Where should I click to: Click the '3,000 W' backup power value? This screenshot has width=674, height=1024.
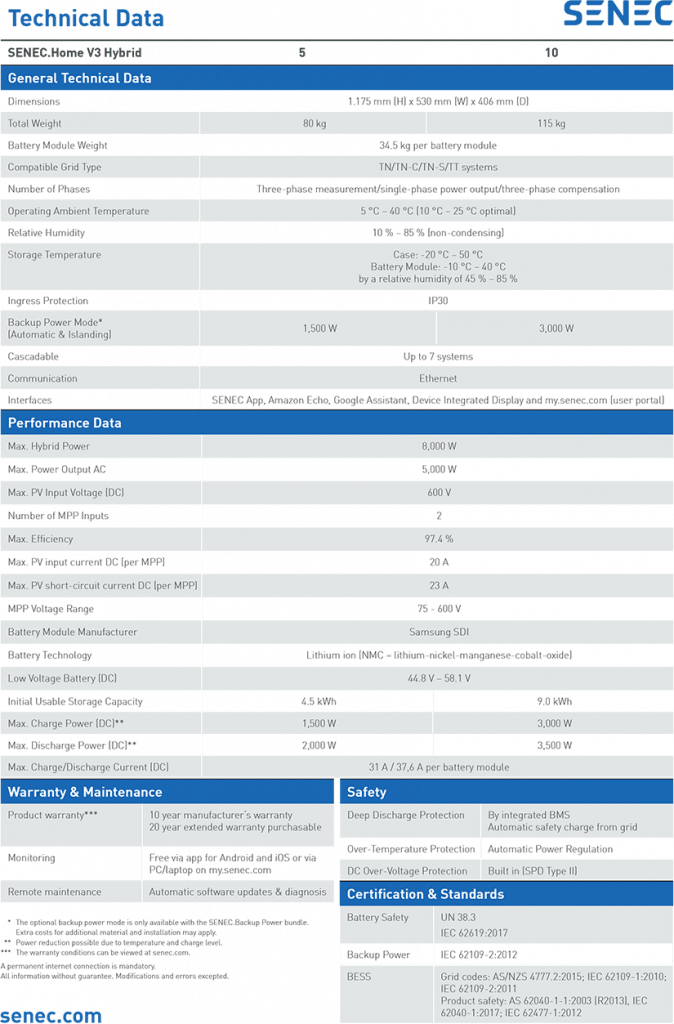[x=556, y=328]
